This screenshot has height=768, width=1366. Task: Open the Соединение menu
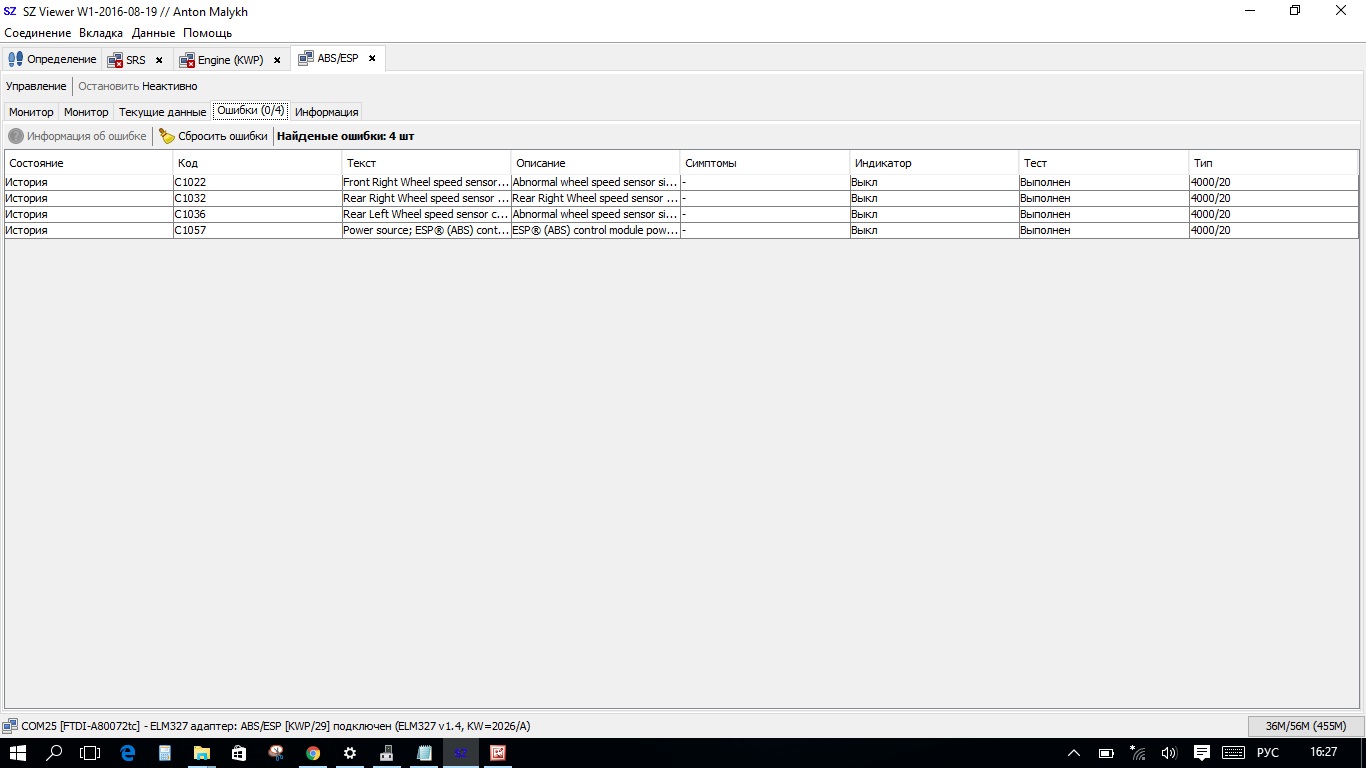coord(38,33)
